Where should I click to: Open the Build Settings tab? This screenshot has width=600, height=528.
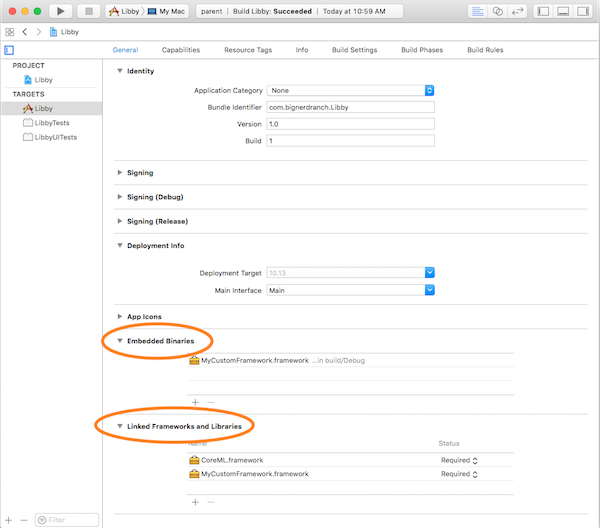354,50
